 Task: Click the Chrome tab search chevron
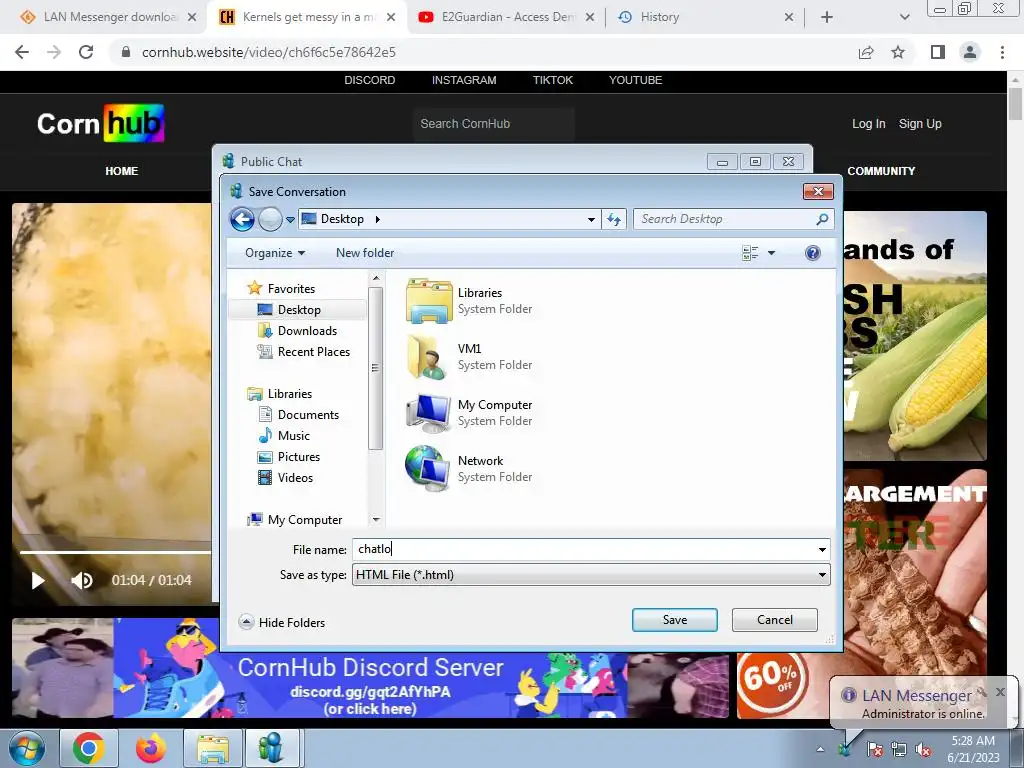(x=904, y=17)
